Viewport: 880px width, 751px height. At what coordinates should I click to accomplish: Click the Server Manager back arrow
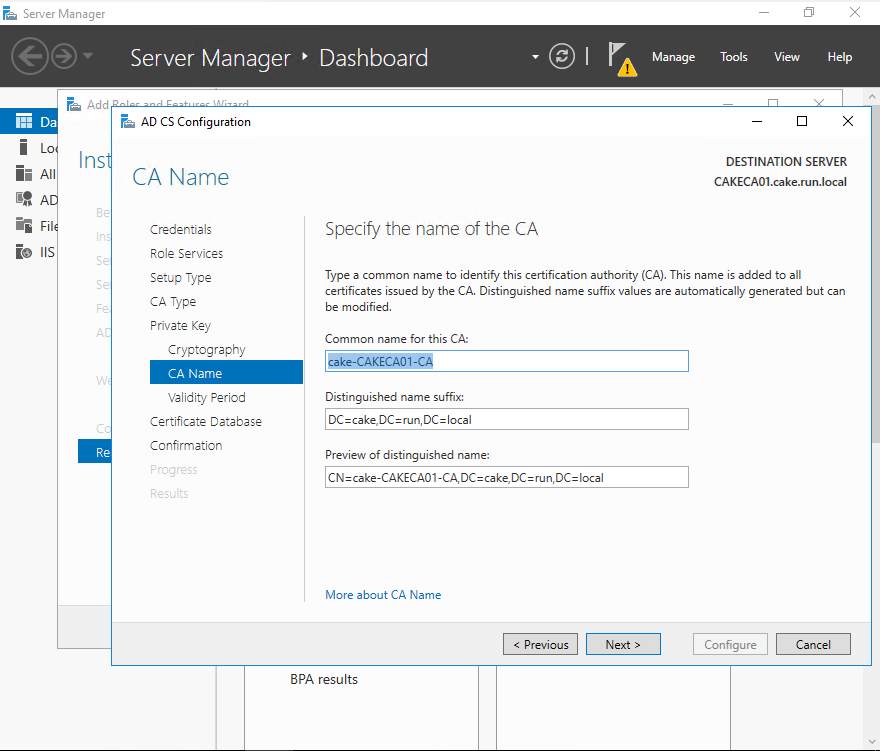pyautogui.click(x=29, y=56)
